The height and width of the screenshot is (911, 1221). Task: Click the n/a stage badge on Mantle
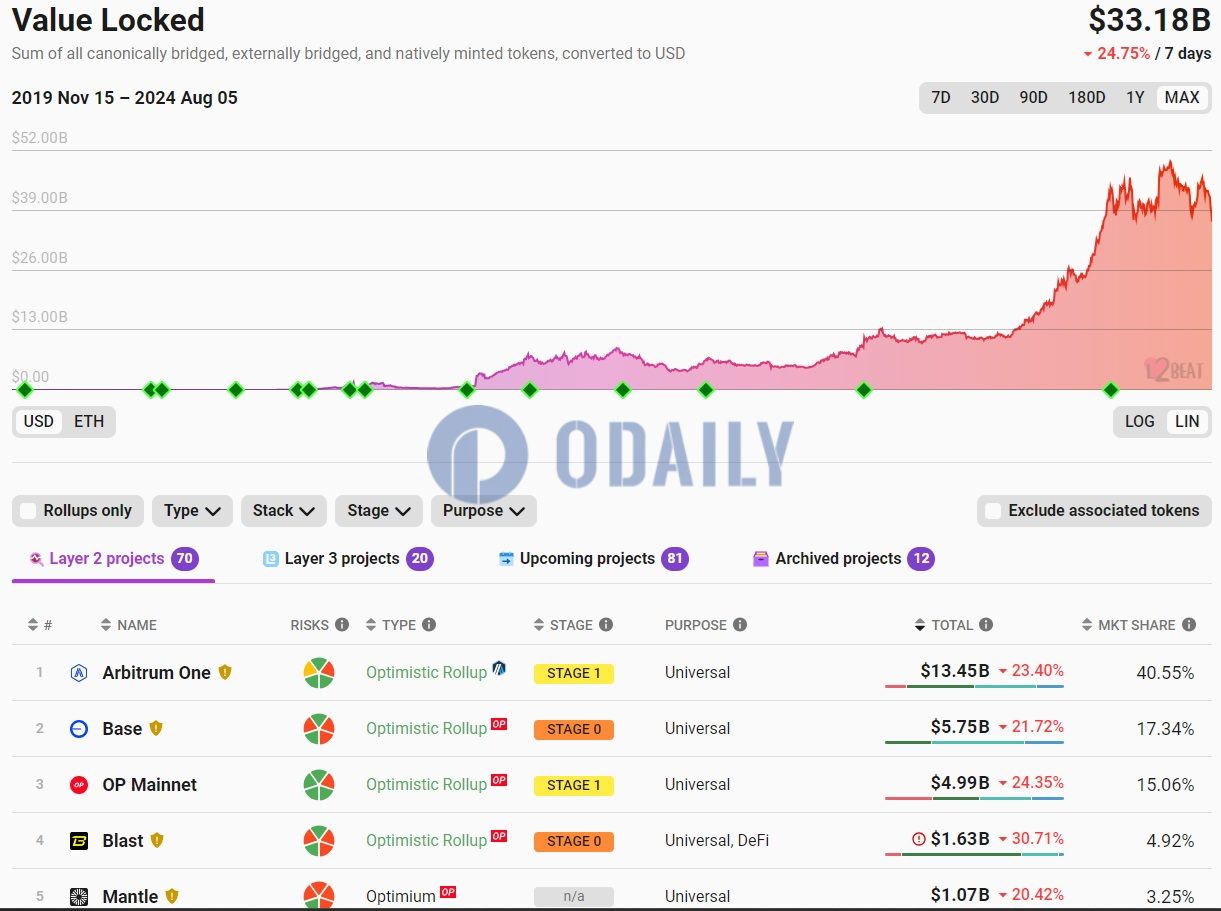coord(574,897)
